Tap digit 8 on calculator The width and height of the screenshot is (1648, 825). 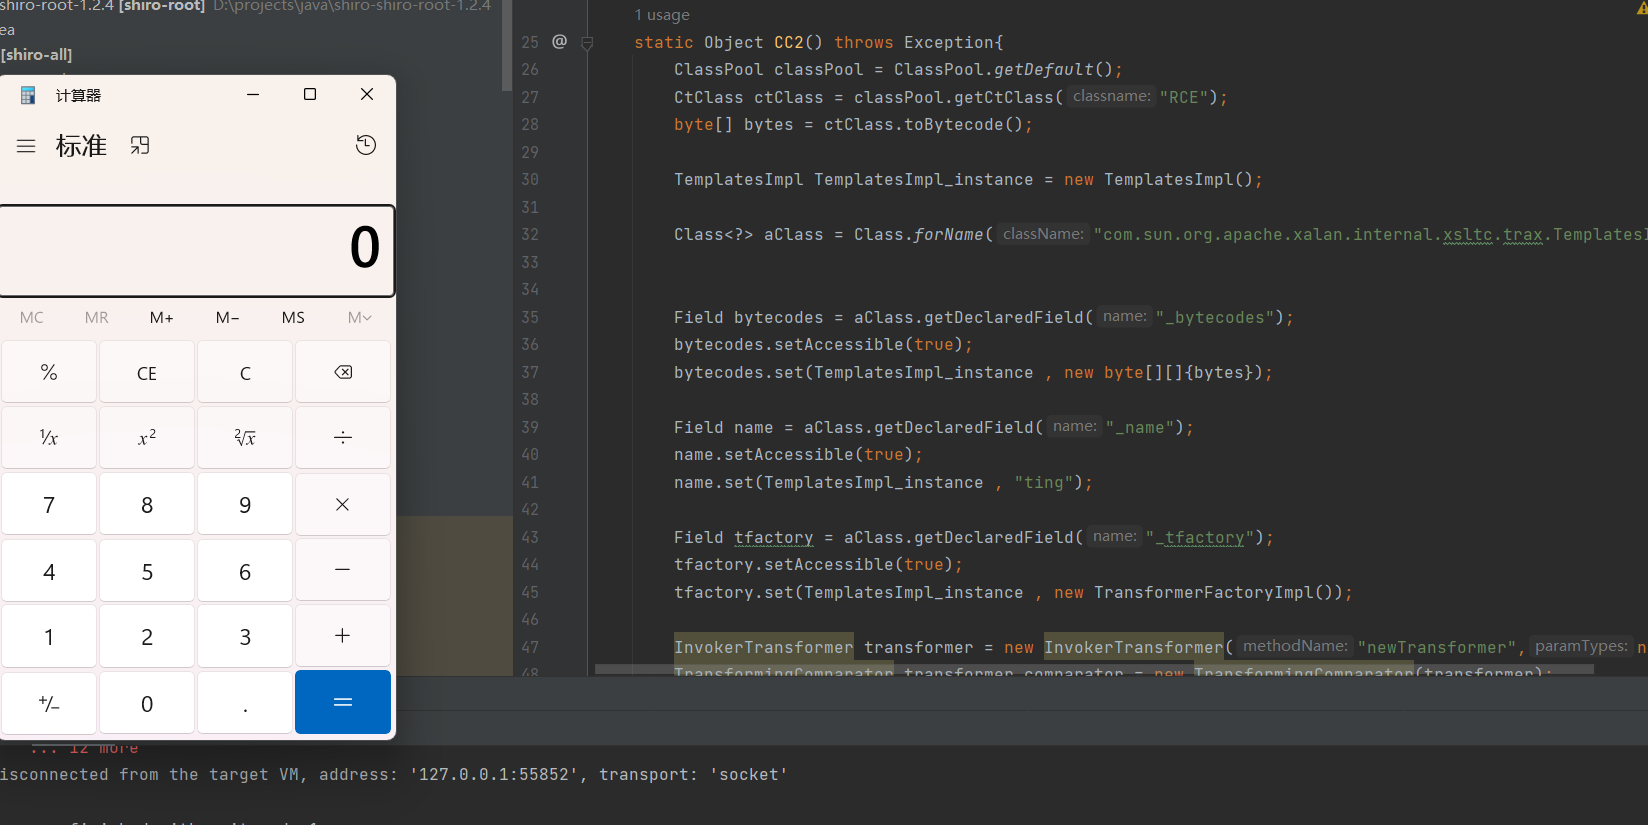pyautogui.click(x=147, y=504)
